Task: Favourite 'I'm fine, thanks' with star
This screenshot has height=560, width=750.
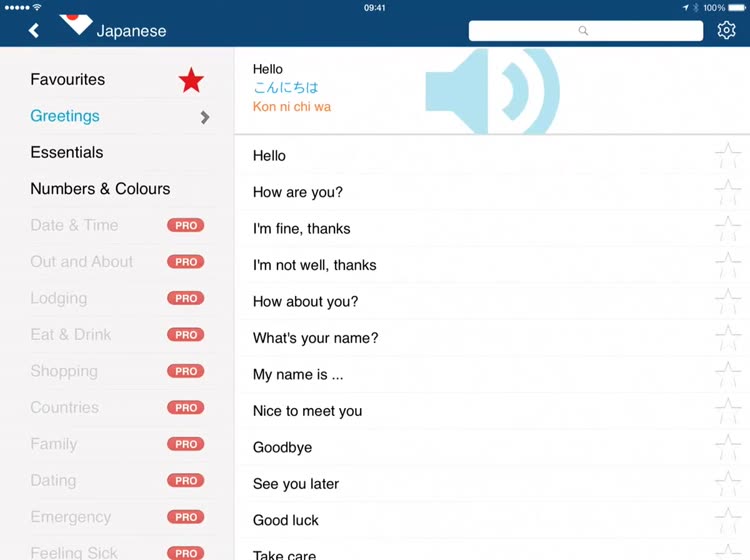Action: (728, 229)
